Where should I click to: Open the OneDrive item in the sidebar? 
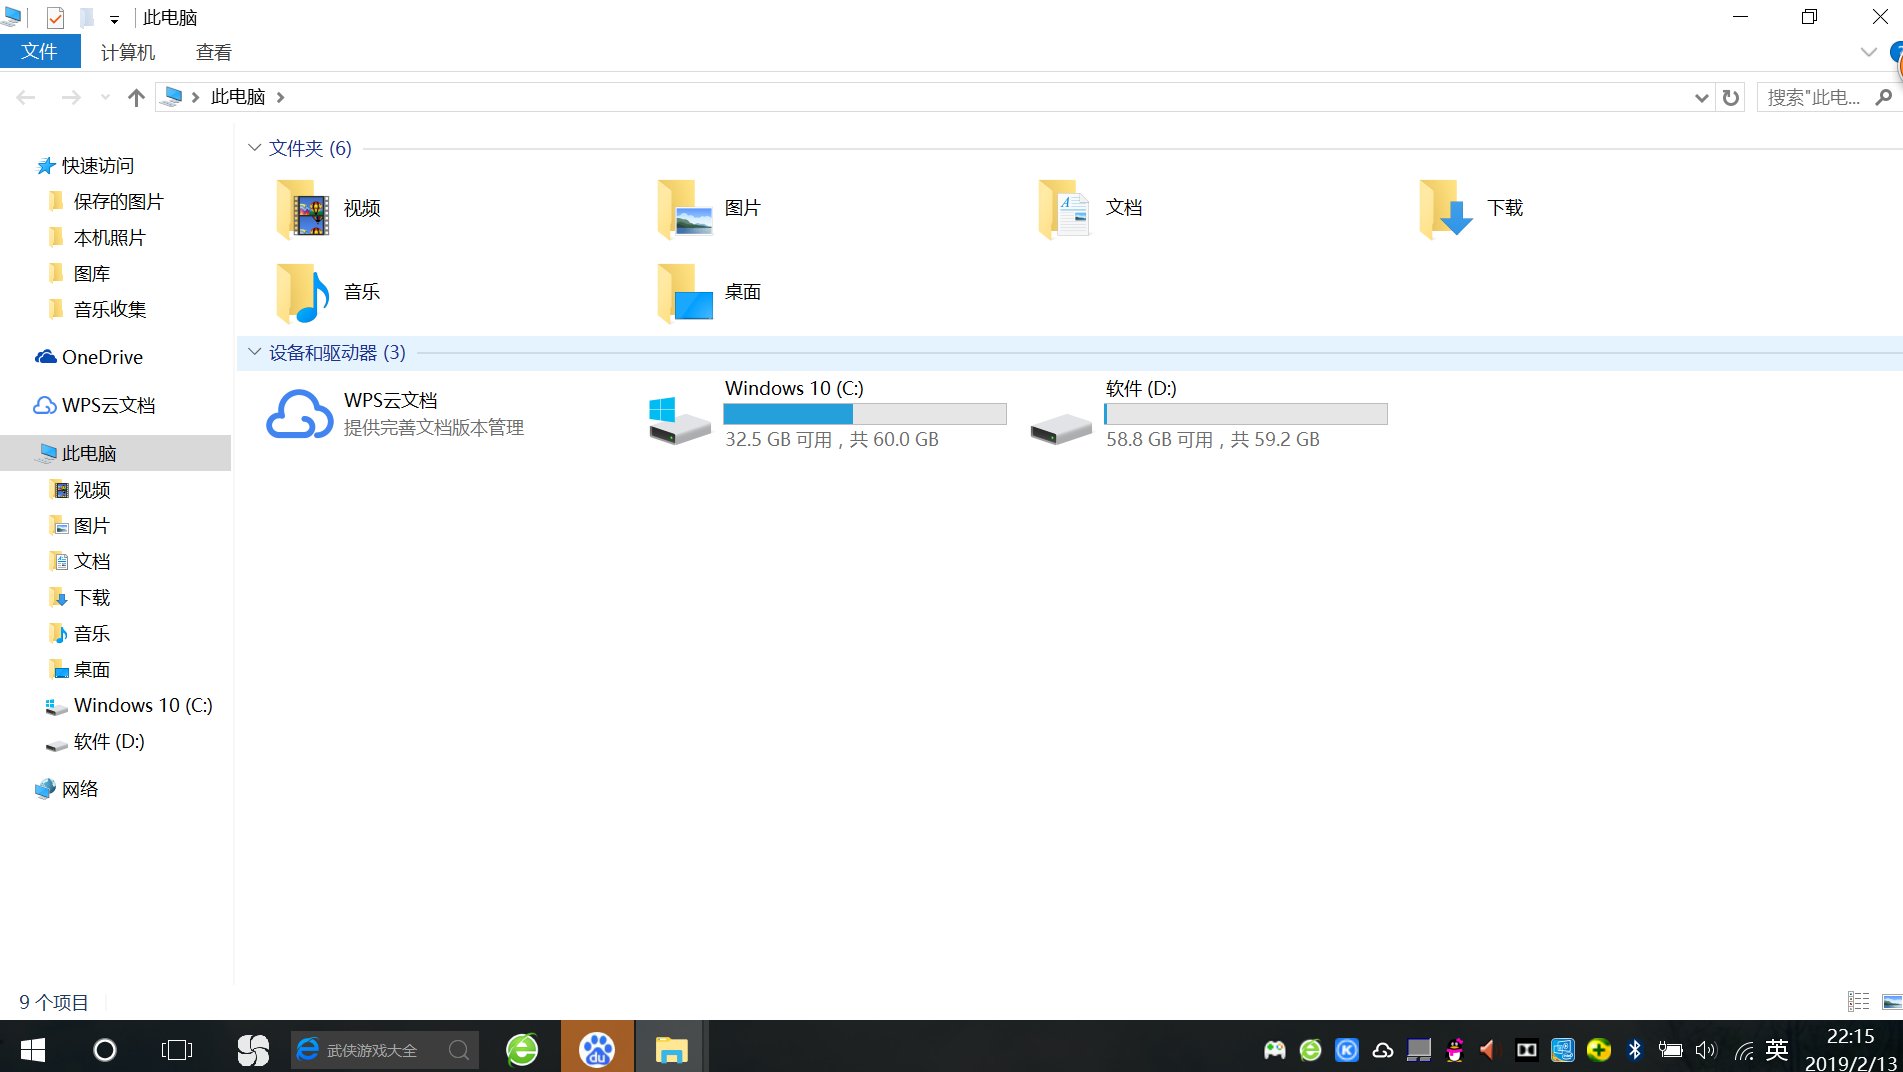point(101,357)
